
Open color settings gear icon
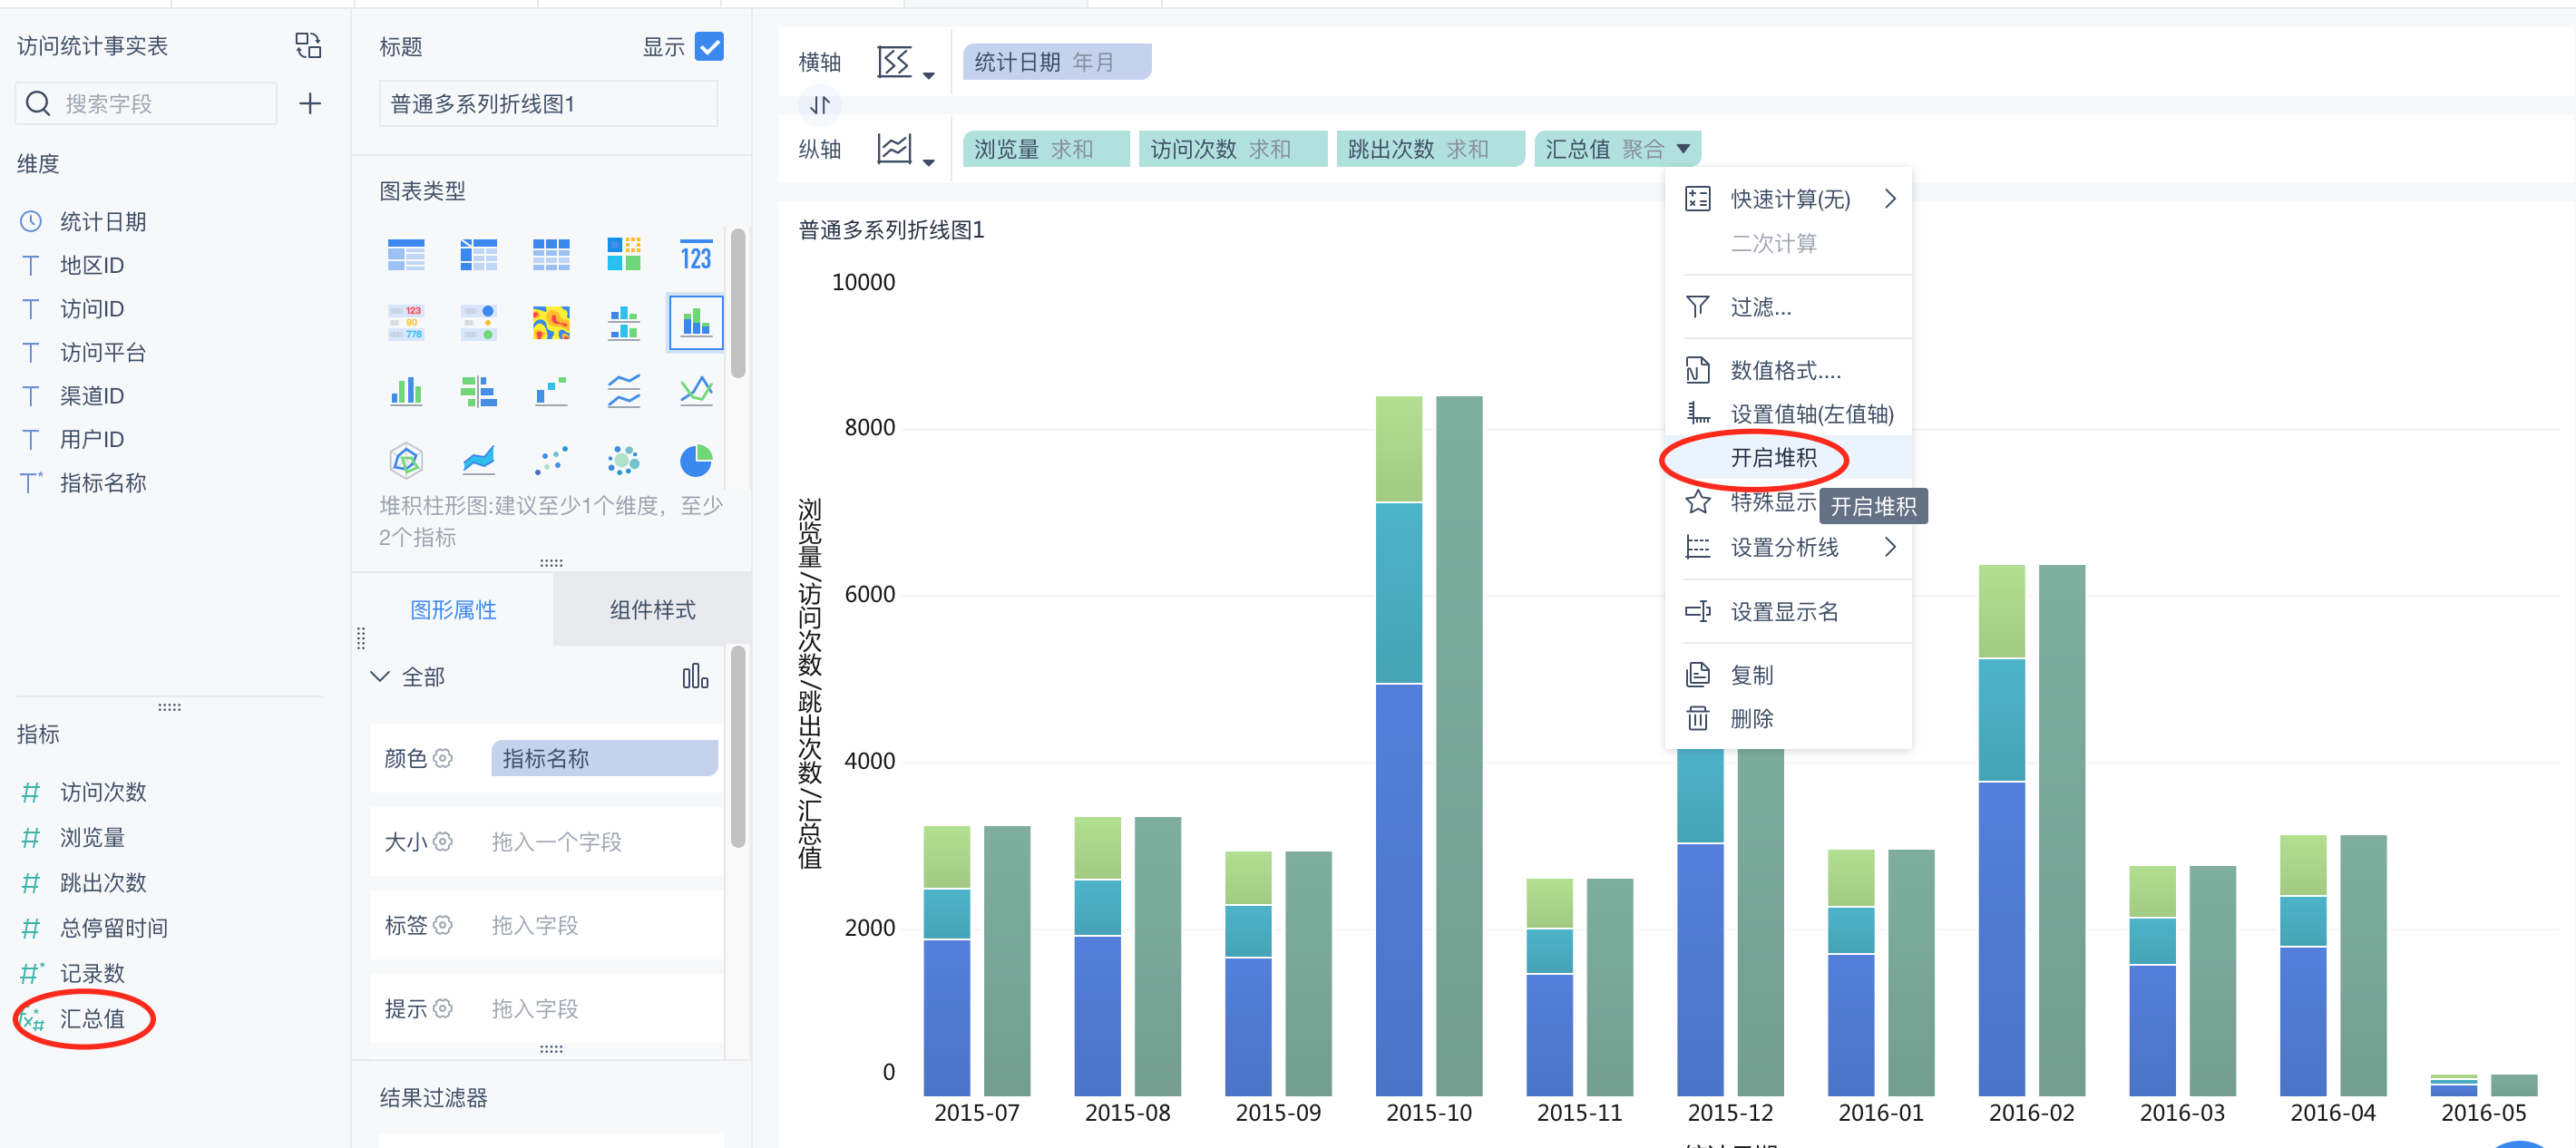[x=443, y=758]
